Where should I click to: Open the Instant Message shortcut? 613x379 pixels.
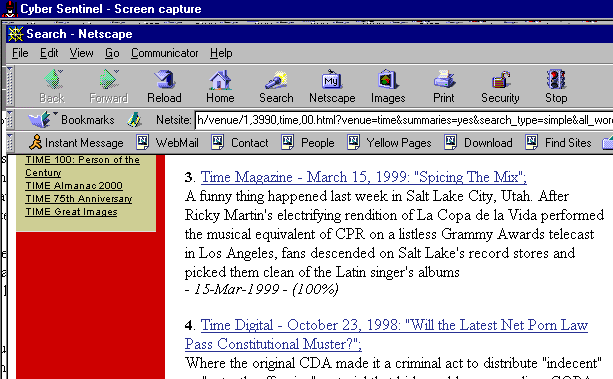click(76, 143)
